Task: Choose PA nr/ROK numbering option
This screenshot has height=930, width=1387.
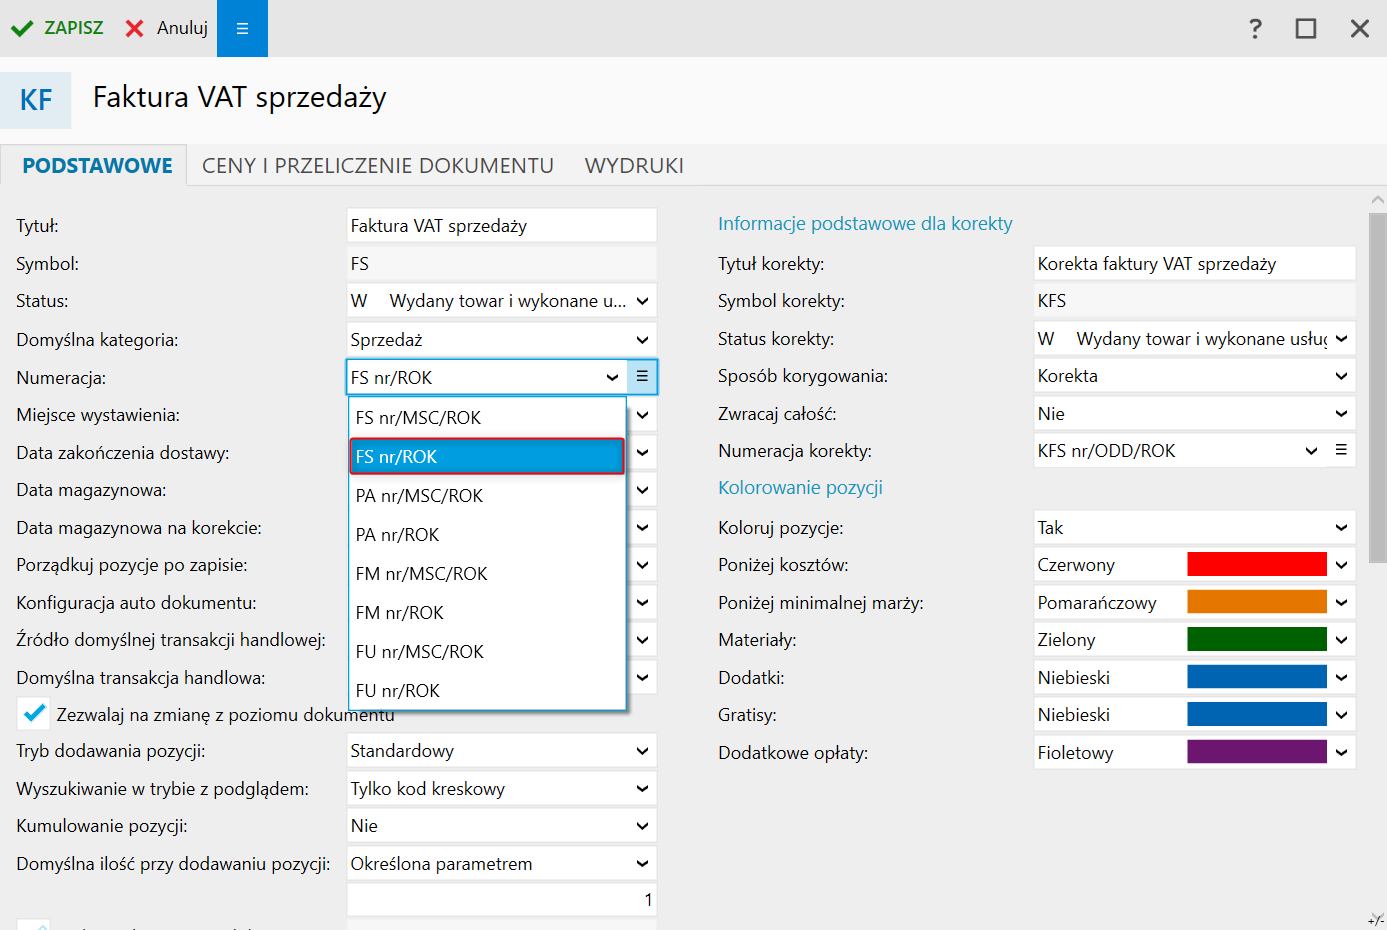Action: pyautogui.click(x=398, y=535)
